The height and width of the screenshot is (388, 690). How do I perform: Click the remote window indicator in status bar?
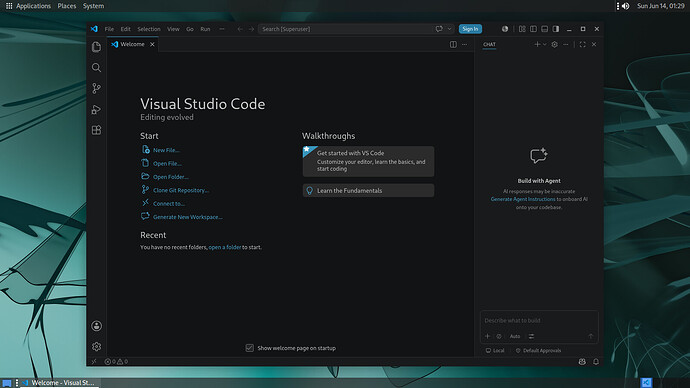[94, 362]
